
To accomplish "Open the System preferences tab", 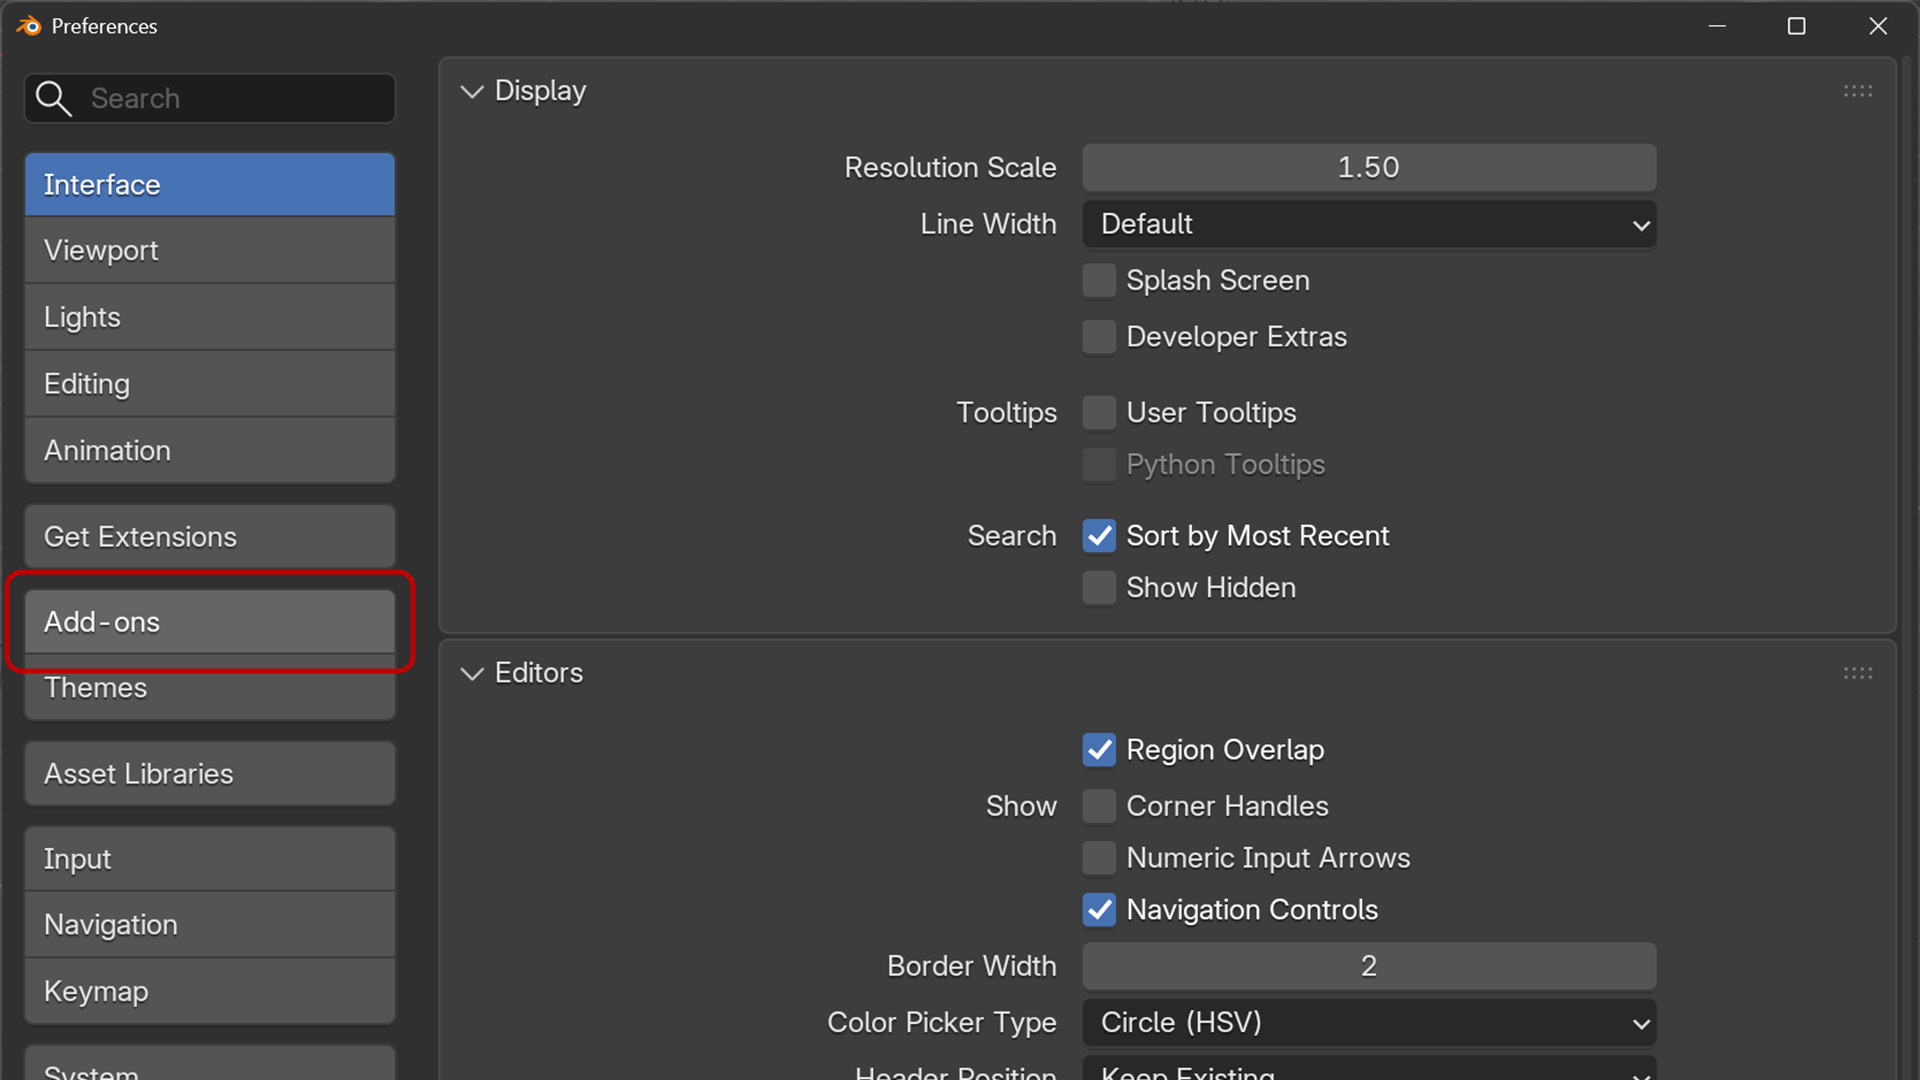I will point(210,1064).
